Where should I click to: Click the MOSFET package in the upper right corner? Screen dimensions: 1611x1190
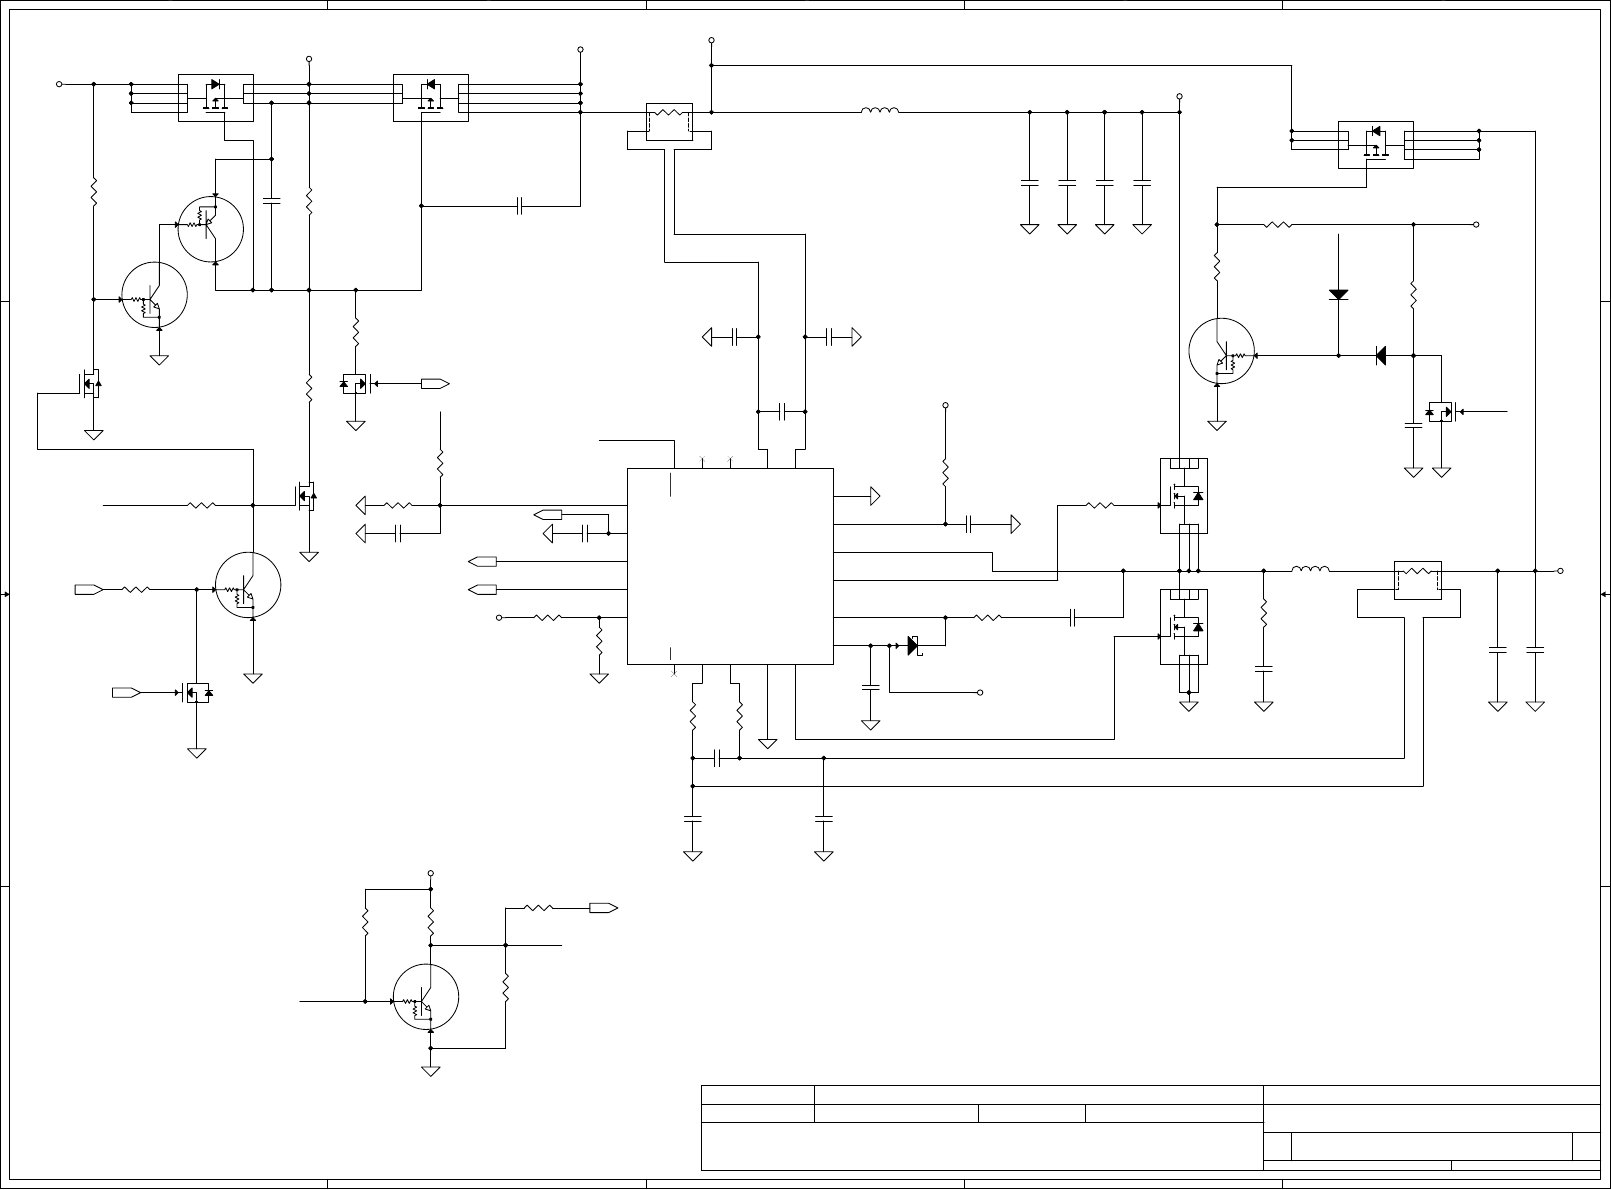point(1376,145)
